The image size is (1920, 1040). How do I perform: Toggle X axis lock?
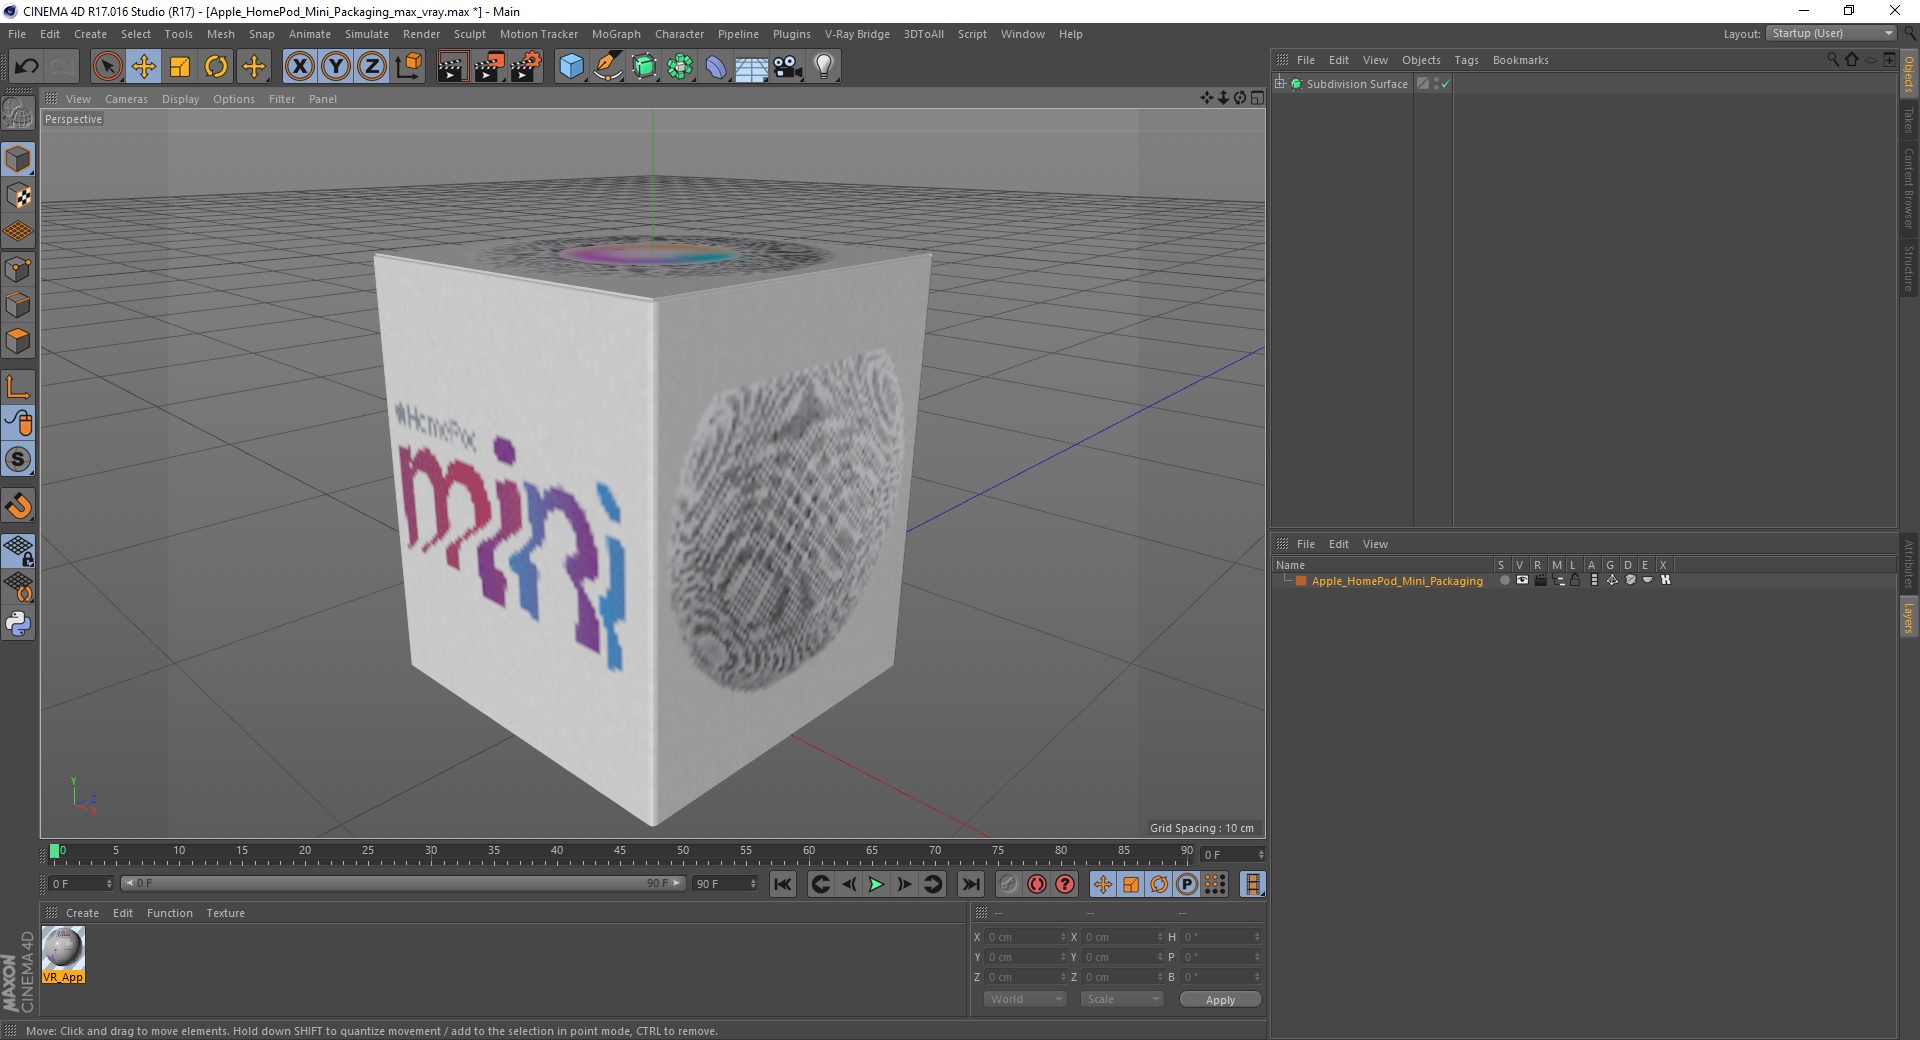299,67
